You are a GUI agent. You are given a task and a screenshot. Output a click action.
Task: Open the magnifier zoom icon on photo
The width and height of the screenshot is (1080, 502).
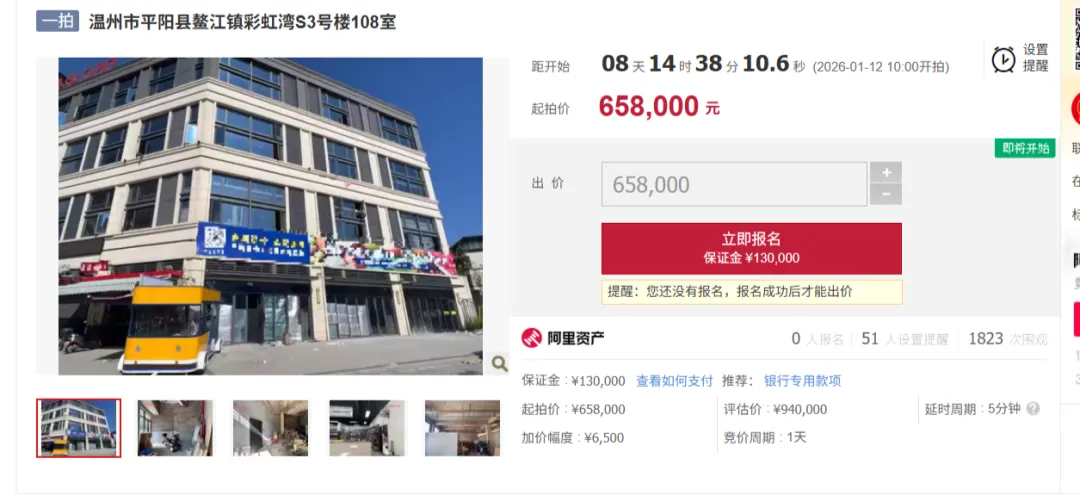tap(499, 364)
